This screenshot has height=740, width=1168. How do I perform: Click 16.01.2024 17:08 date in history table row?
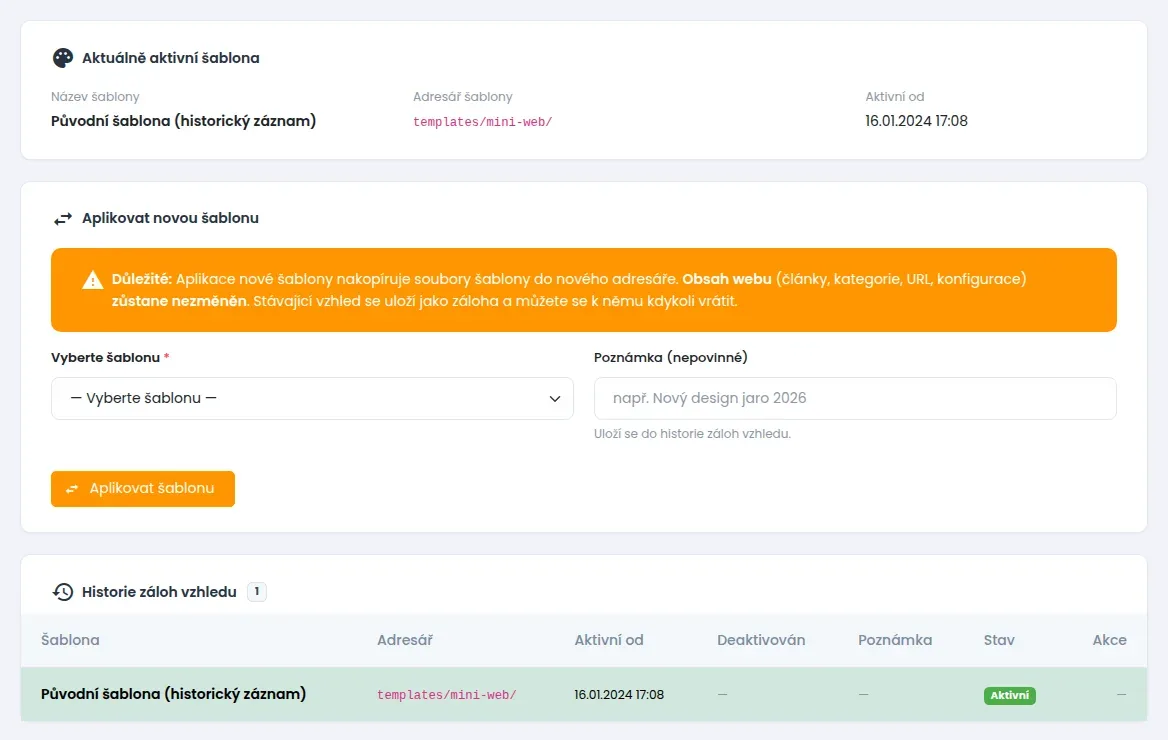coord(619,695)
